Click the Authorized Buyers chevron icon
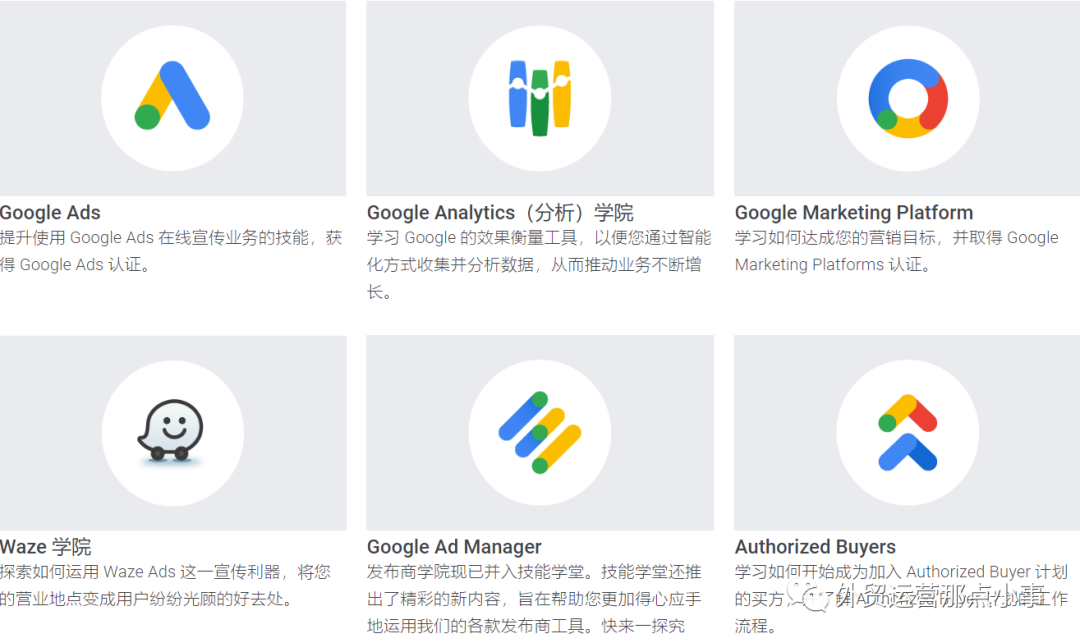Viewport: 1080px width, 643px height. pyautogui.click(x=908, y=433)
